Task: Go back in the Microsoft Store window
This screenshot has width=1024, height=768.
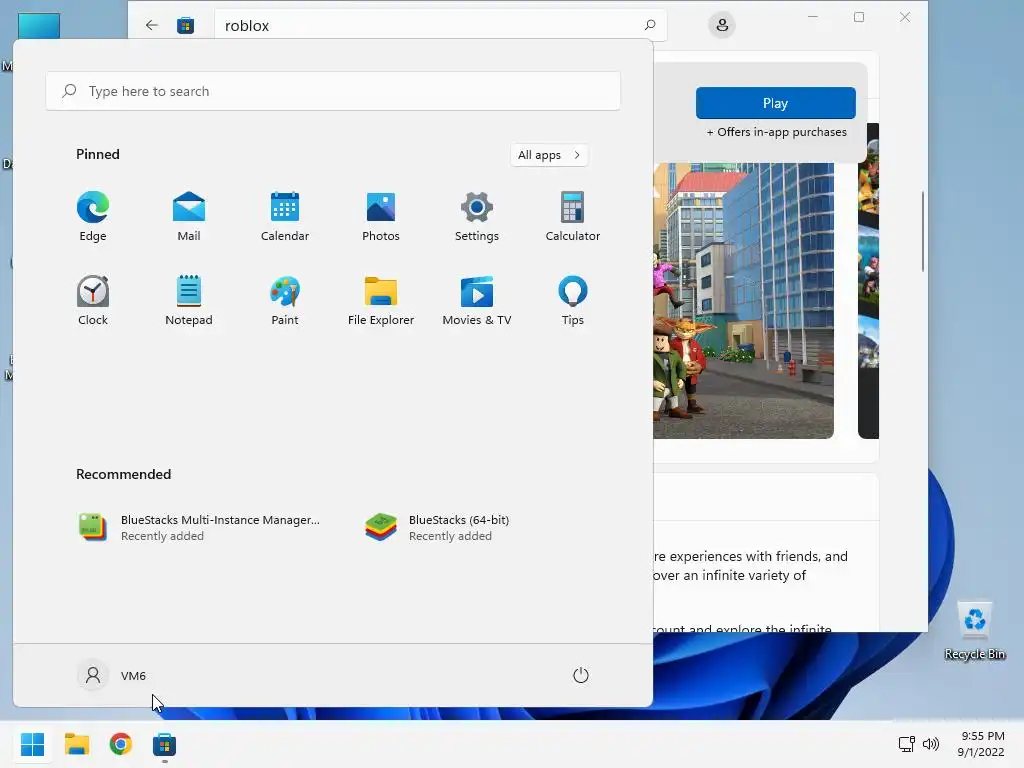Action: click(152, 25)
